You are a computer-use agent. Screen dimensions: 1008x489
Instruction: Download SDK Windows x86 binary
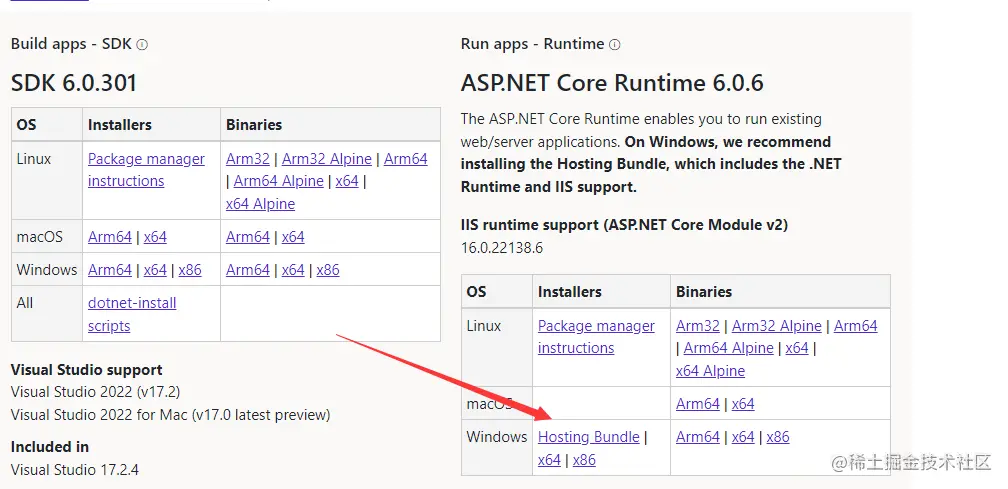pos(328,270)
